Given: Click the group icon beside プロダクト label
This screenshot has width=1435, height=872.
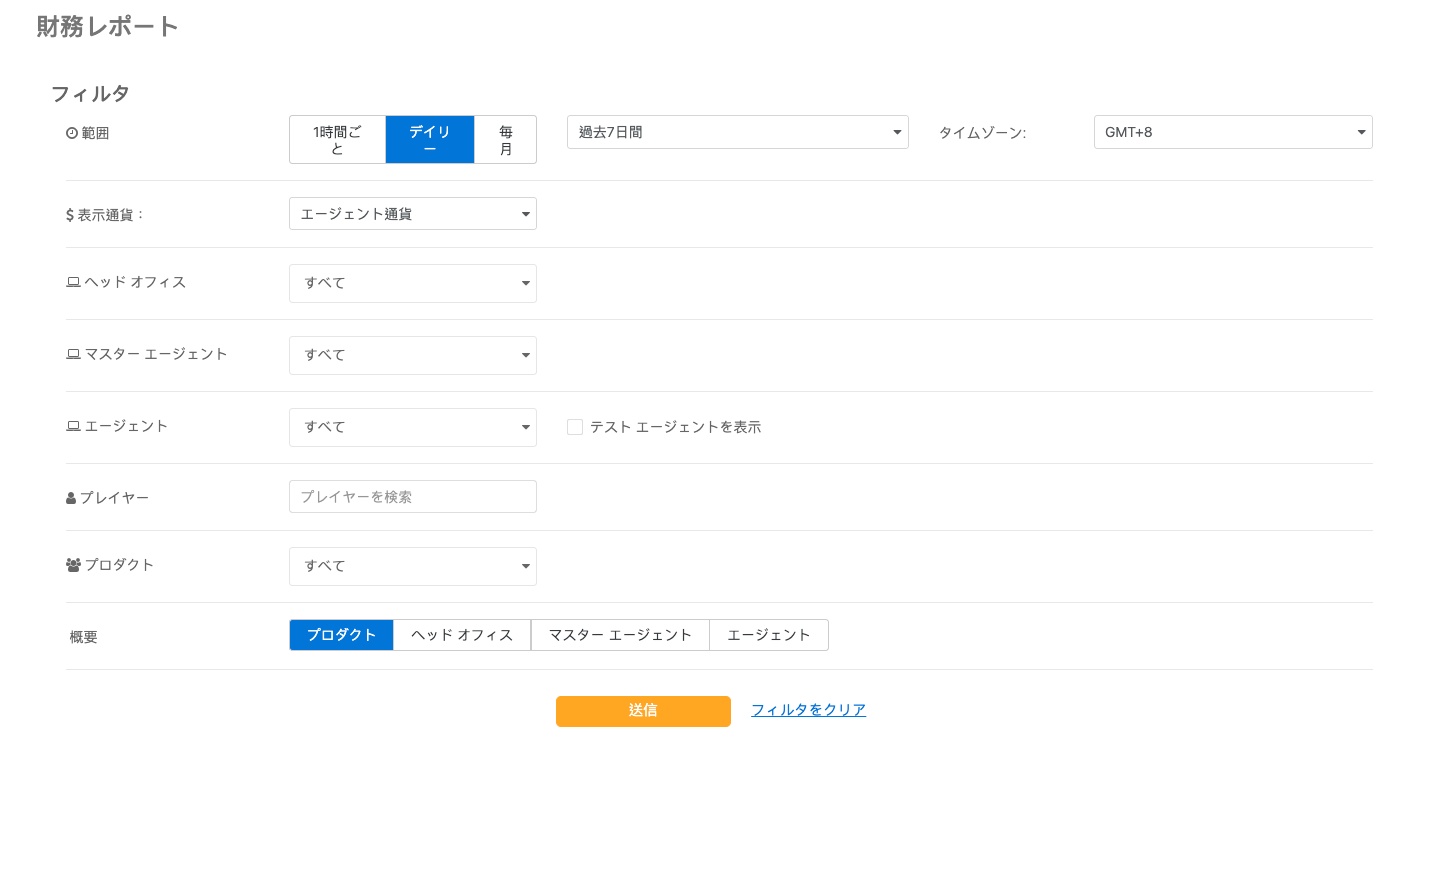Looking at the screenshot, I should 73,565.
